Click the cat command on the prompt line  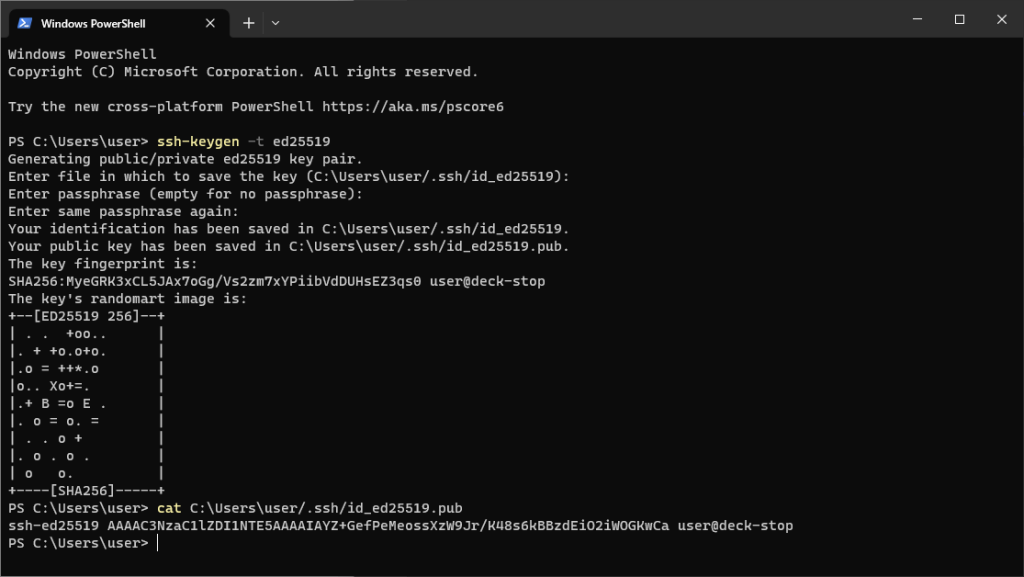tap(169, 508)
